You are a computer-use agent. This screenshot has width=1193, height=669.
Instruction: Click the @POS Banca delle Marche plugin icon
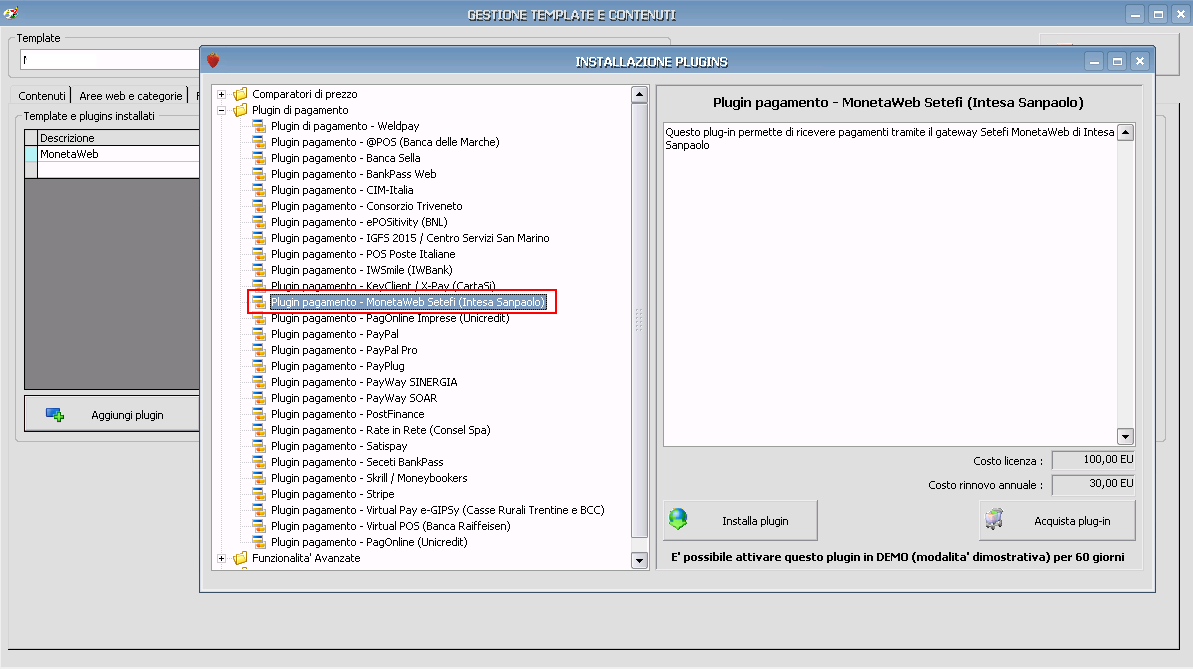(x=259, y=142)
